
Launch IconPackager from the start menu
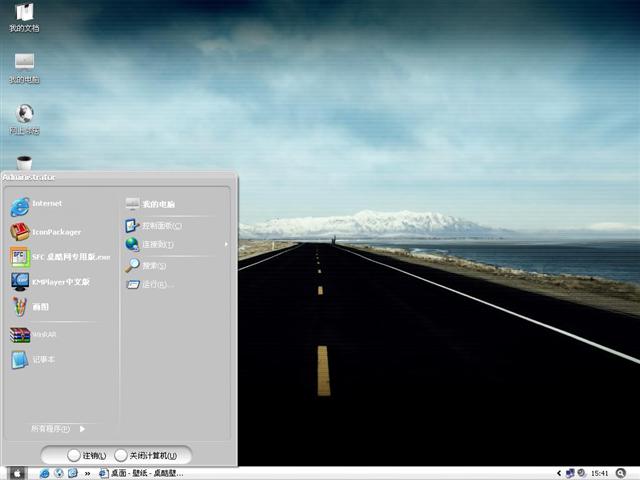click(46, 232)
